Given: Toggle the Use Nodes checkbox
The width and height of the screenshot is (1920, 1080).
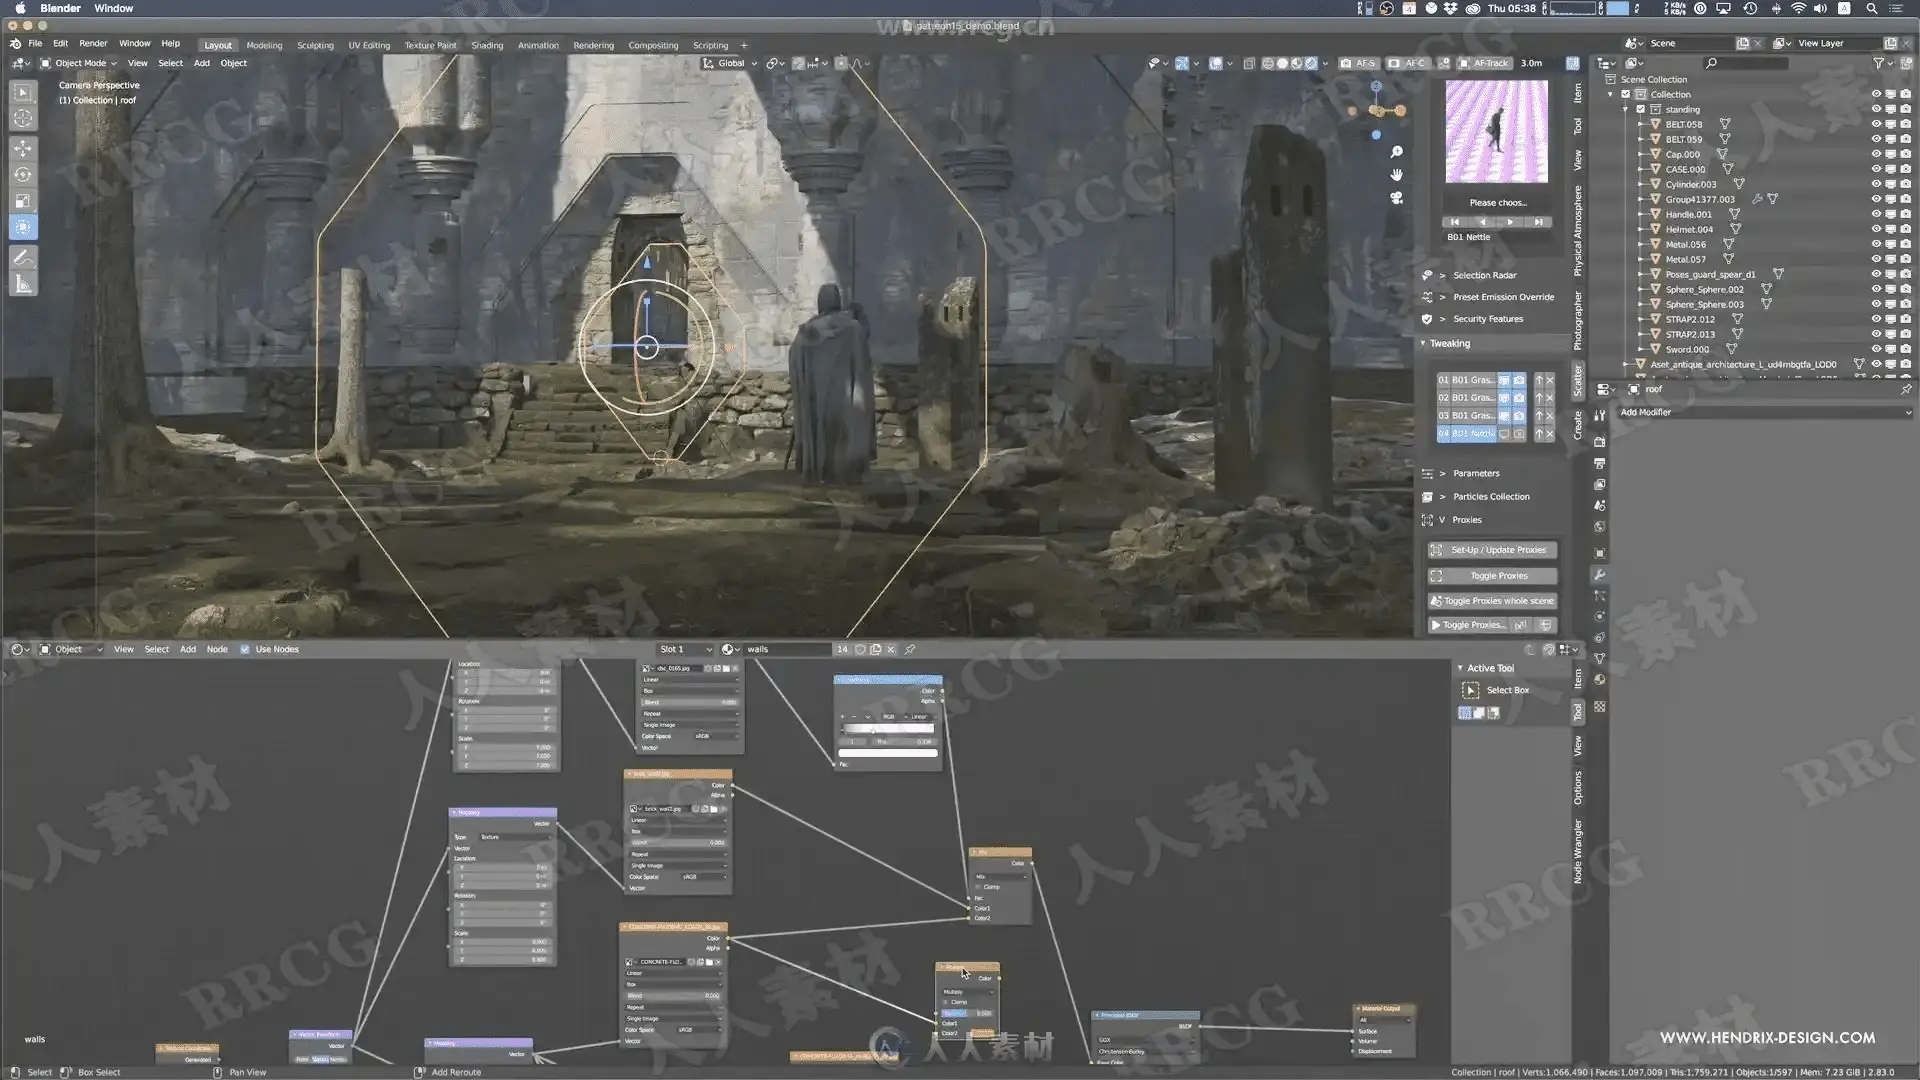Looking at the screenshot, I should click(245, 650).
